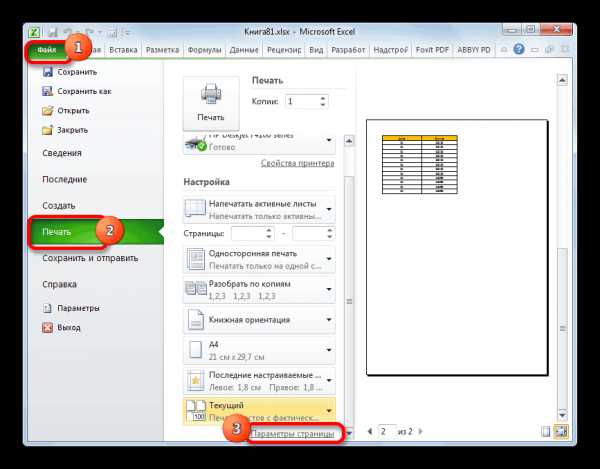This screenshot has height=469, width=600.
Task: Expand Напечатать активные листы dropdown
Action: click(259, 210)
